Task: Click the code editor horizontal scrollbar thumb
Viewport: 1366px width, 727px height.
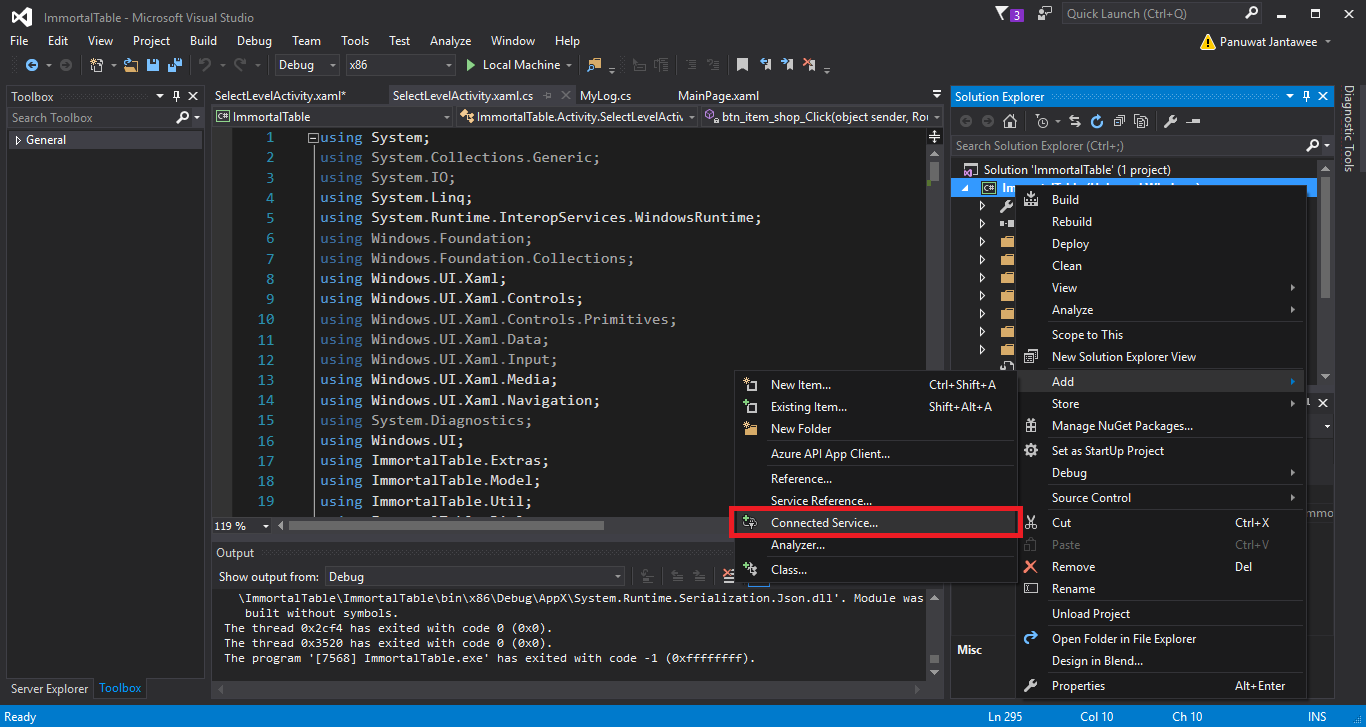Action: (446, 525)
